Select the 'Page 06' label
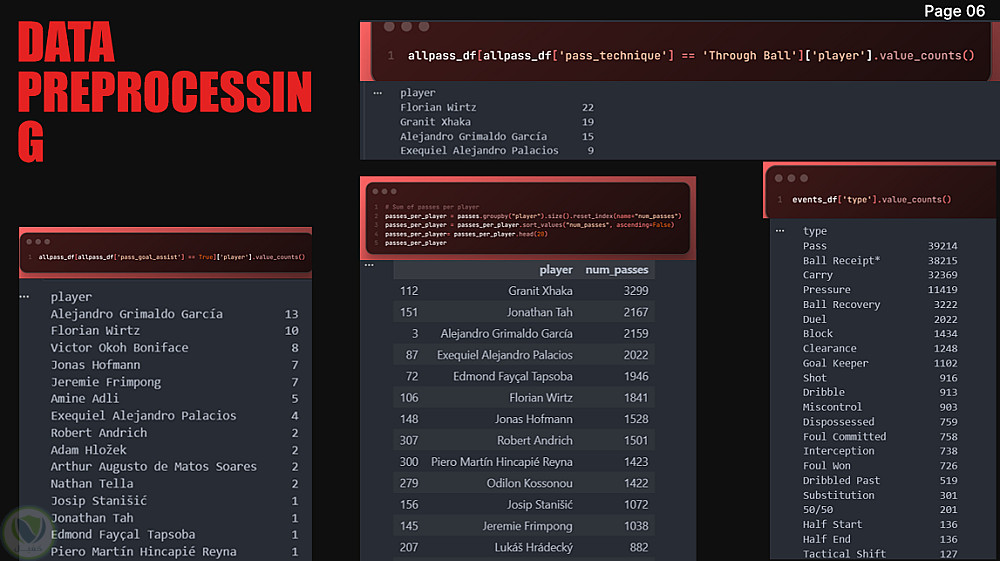The height and width of the screenshot is (561, 1000). point(954,11)
